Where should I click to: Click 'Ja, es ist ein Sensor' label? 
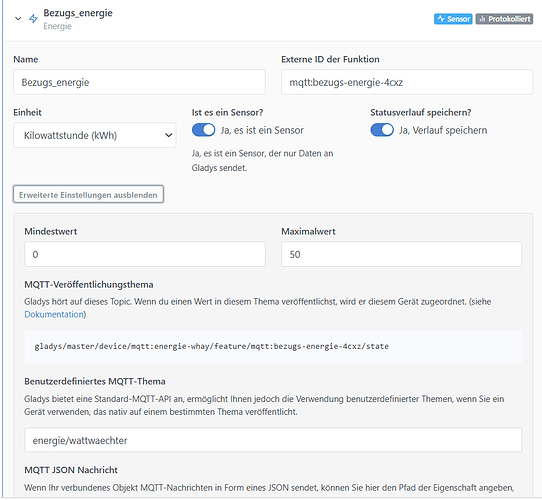[x=262, y=130]
